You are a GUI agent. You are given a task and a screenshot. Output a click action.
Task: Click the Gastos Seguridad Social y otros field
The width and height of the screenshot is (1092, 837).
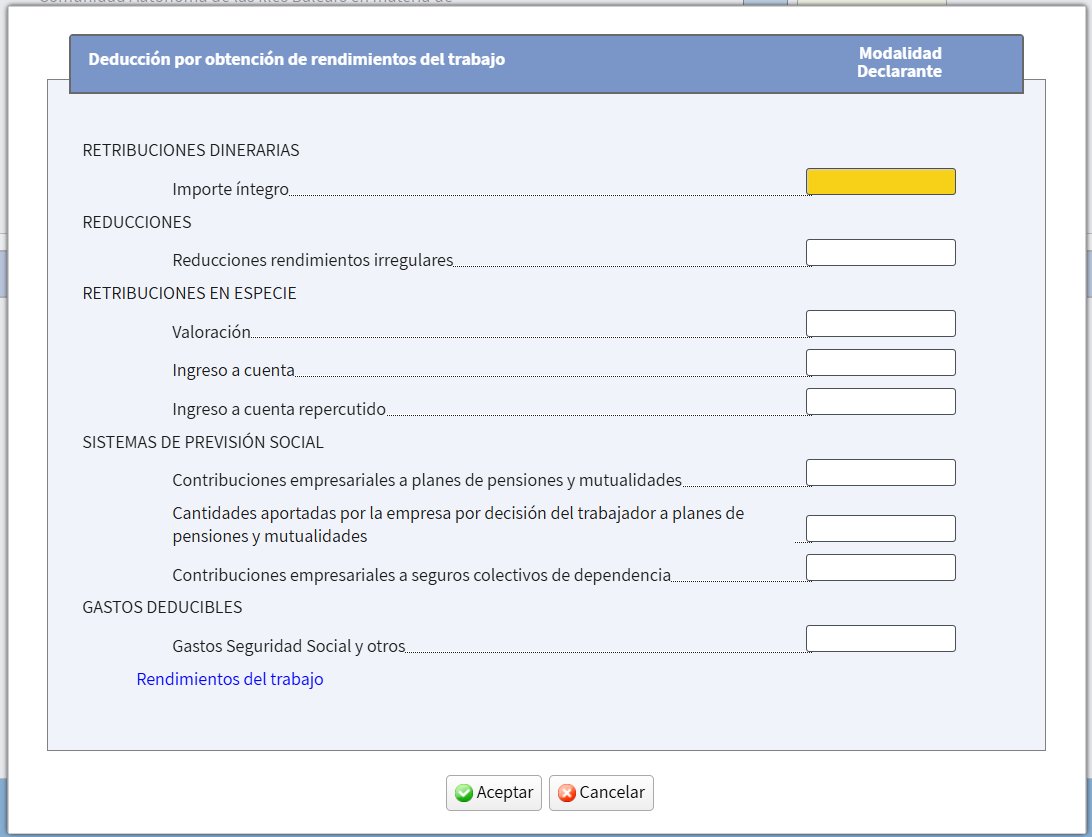pyautogui.click(x=880, y=637)
